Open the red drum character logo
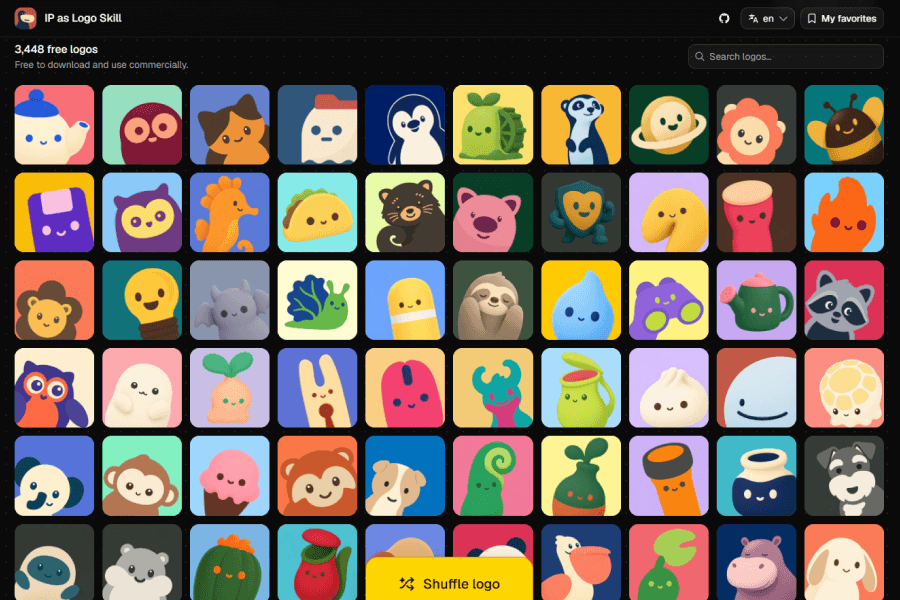The width and height of the screenshot is (900, 600). (x=757, y=212)
